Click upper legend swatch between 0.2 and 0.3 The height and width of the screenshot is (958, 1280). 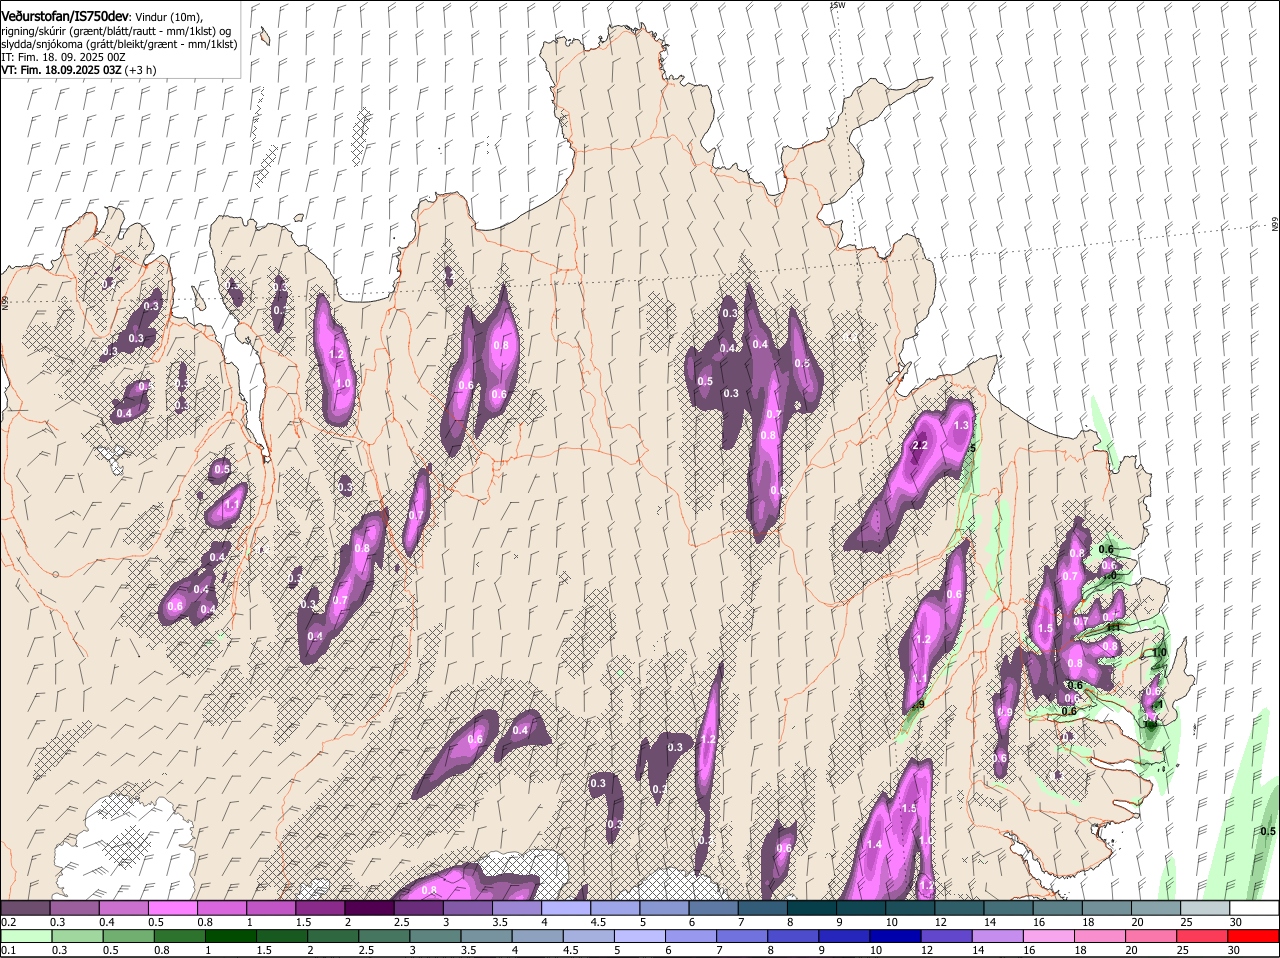tap(25, 907)
